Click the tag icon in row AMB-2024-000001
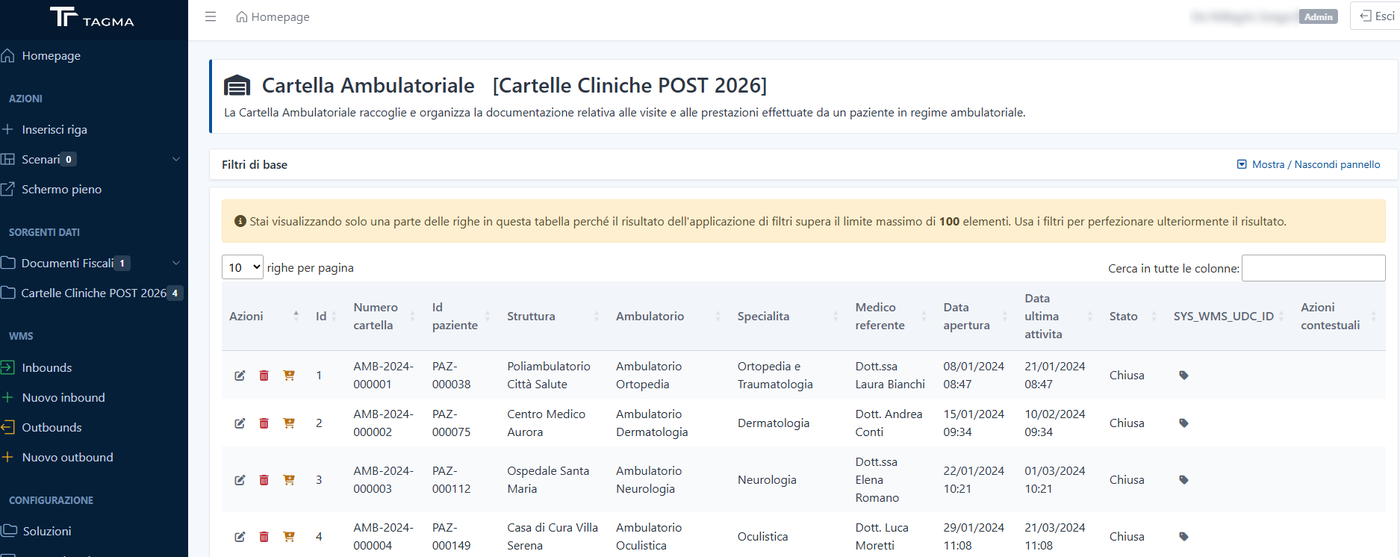Image resolution: width=1400 pixels, height=557 pixels. coord(1184,376)
